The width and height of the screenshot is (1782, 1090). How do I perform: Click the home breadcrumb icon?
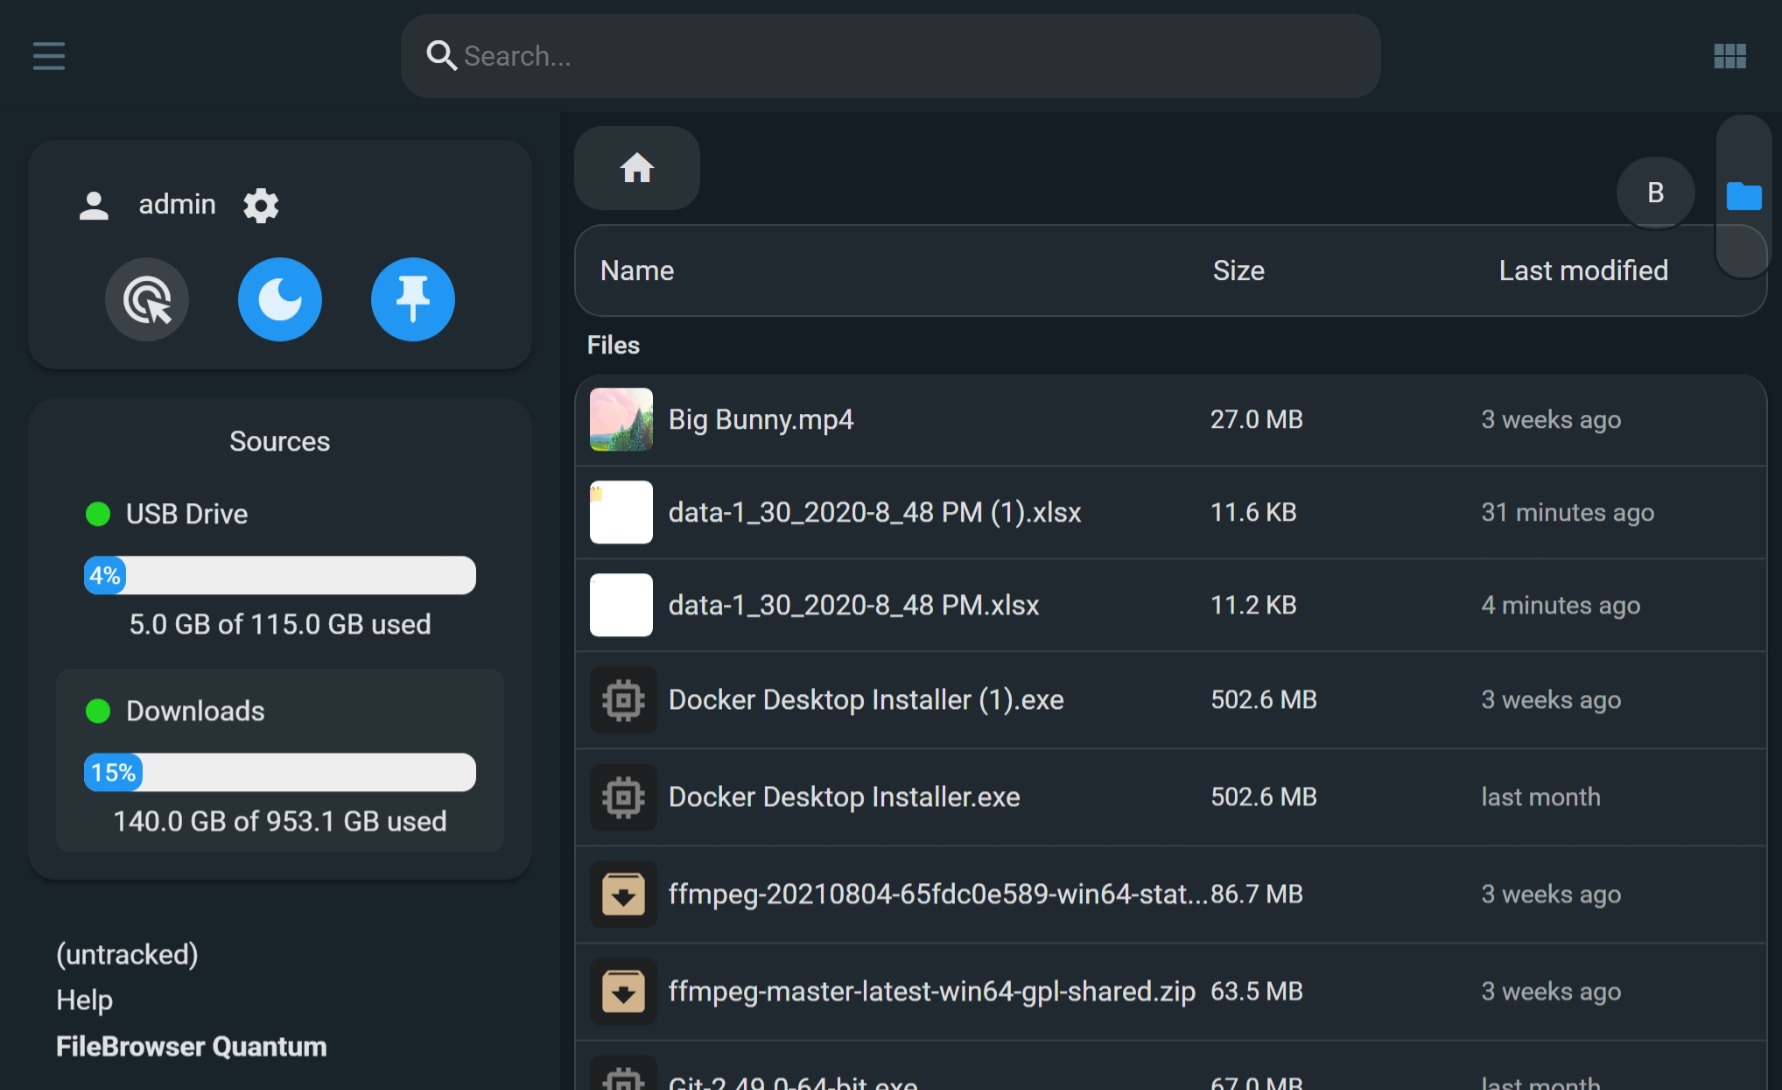pyautogui.click(x=636, y=168)
